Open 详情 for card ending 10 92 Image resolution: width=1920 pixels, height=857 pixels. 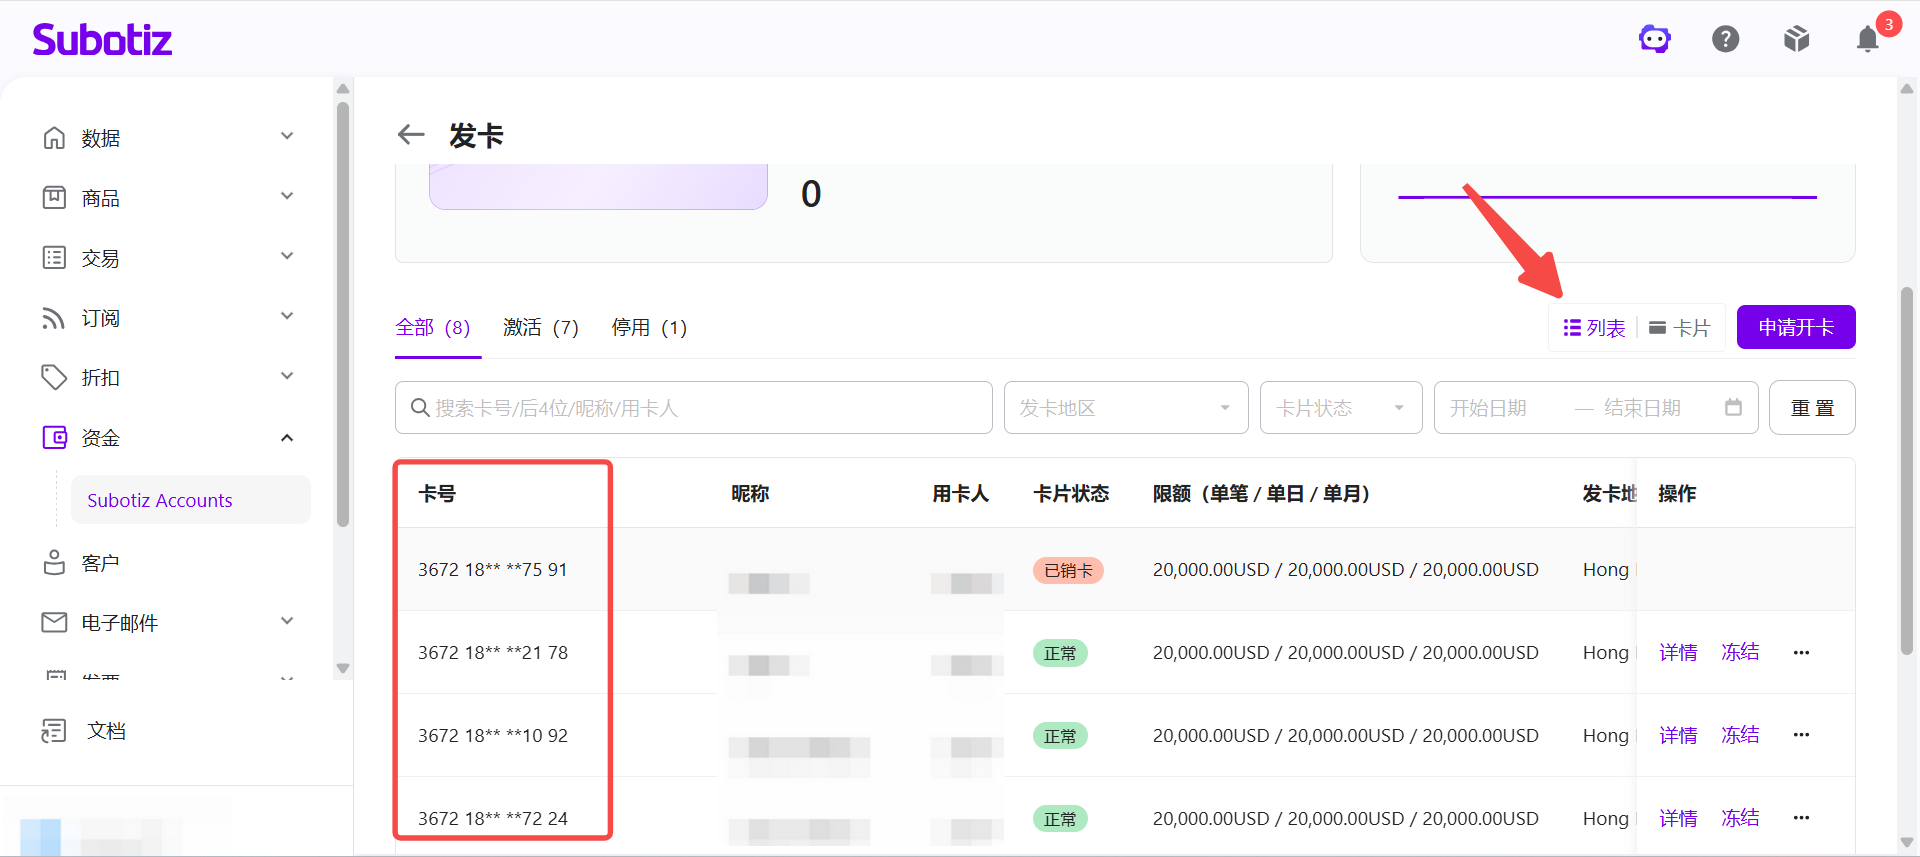click(x=1678, y=735)
